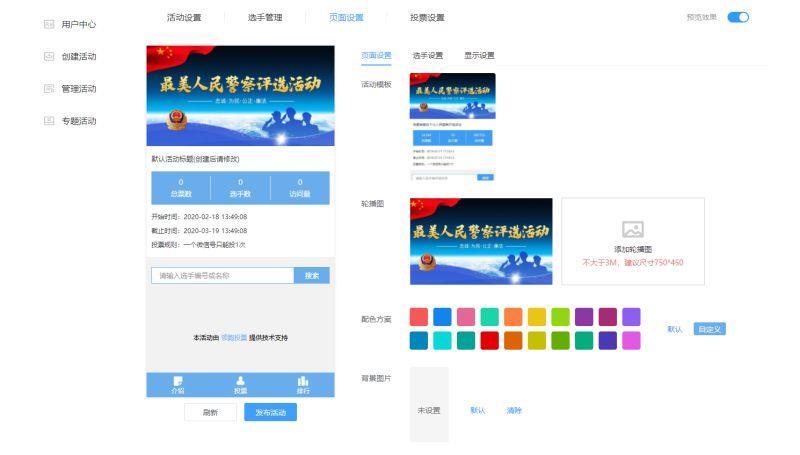Tap the 排行 ranking icon in preview

point(303,384)
